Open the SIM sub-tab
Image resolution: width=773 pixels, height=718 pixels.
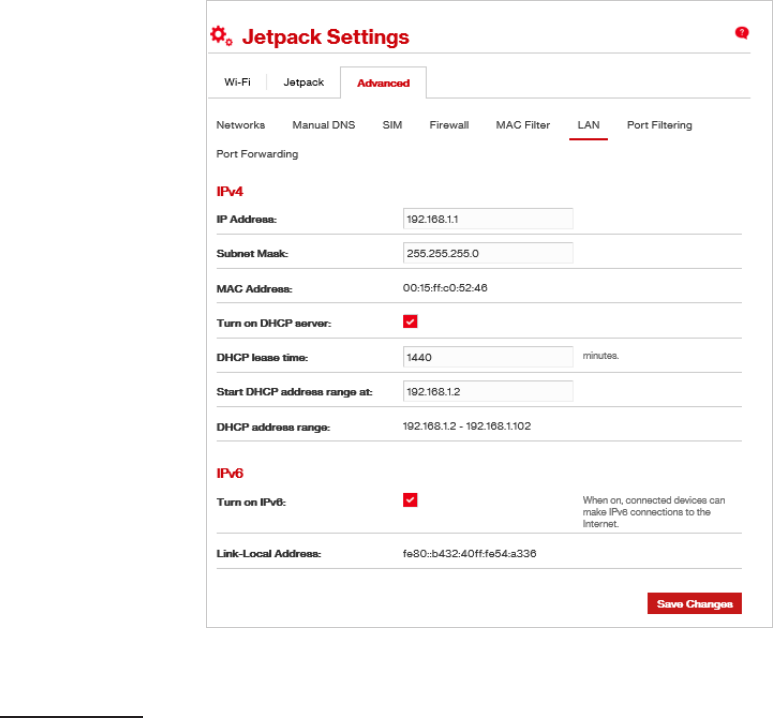(x=392, y=125)
